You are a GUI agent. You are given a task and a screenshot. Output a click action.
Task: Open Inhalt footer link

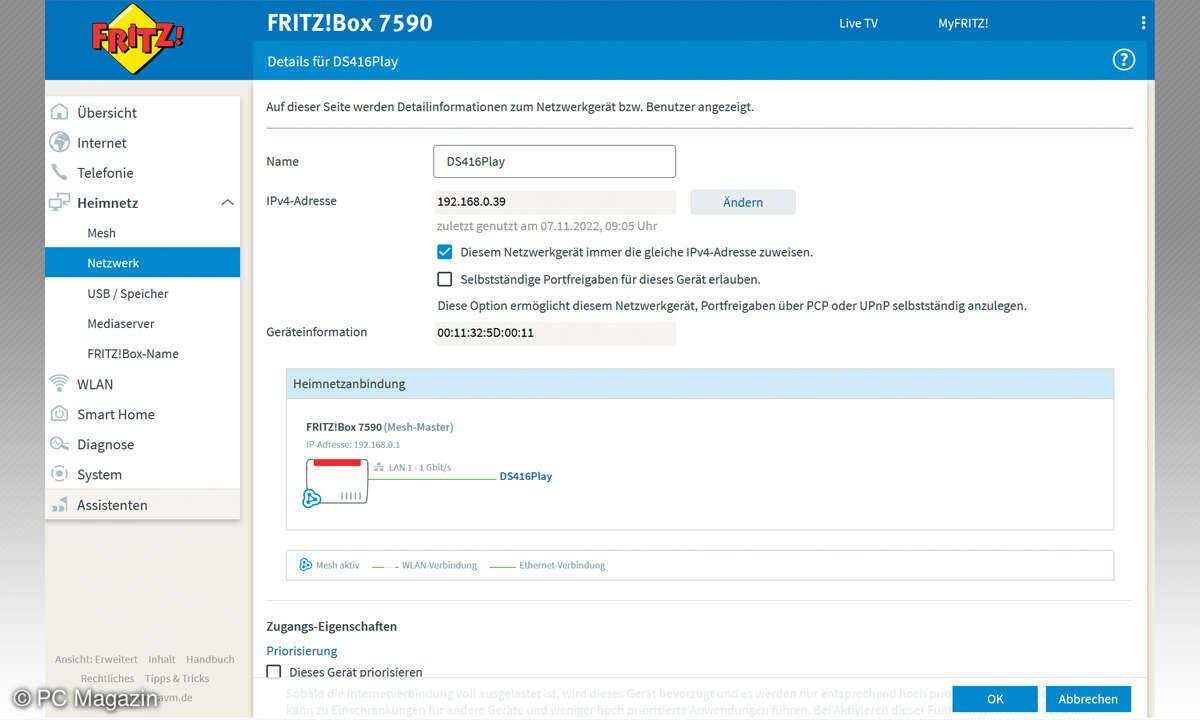coord(162,659)
